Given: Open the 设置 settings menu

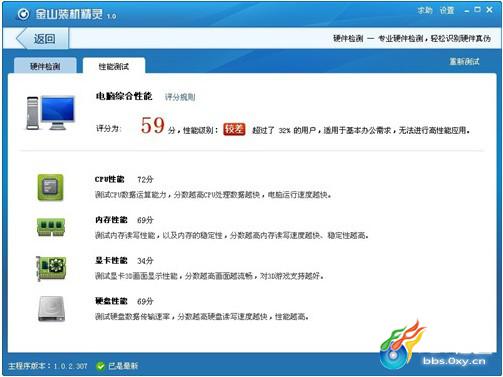Looking at the screenshot, I should 447,10.
